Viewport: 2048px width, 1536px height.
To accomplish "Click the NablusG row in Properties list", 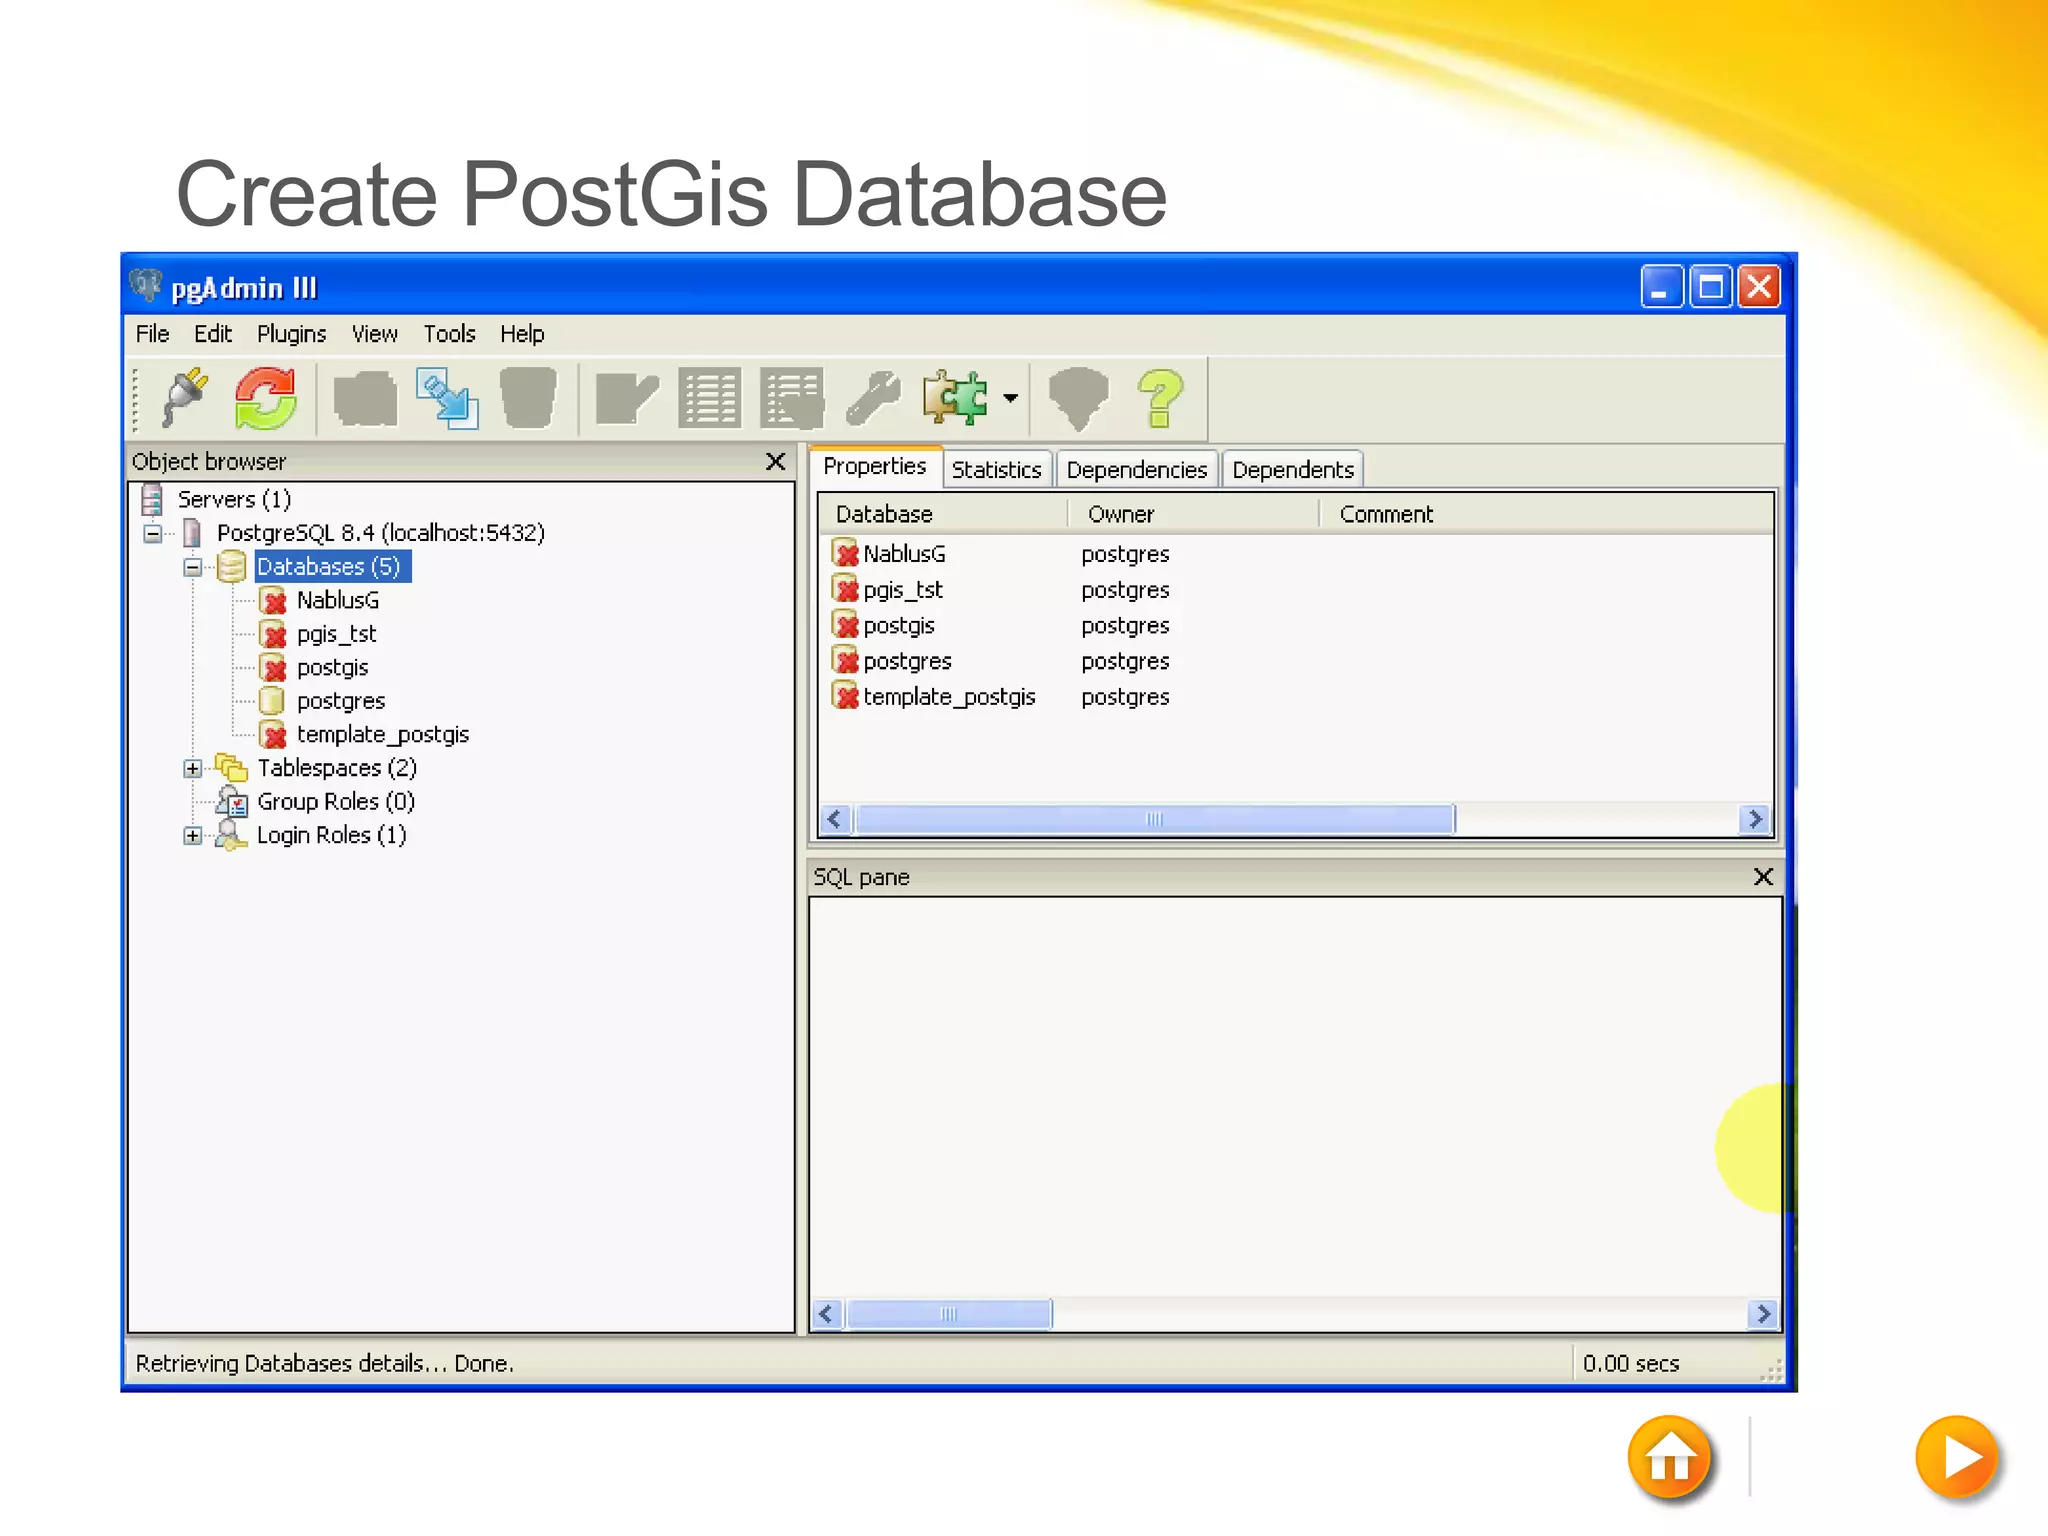I will point(1295,554).
